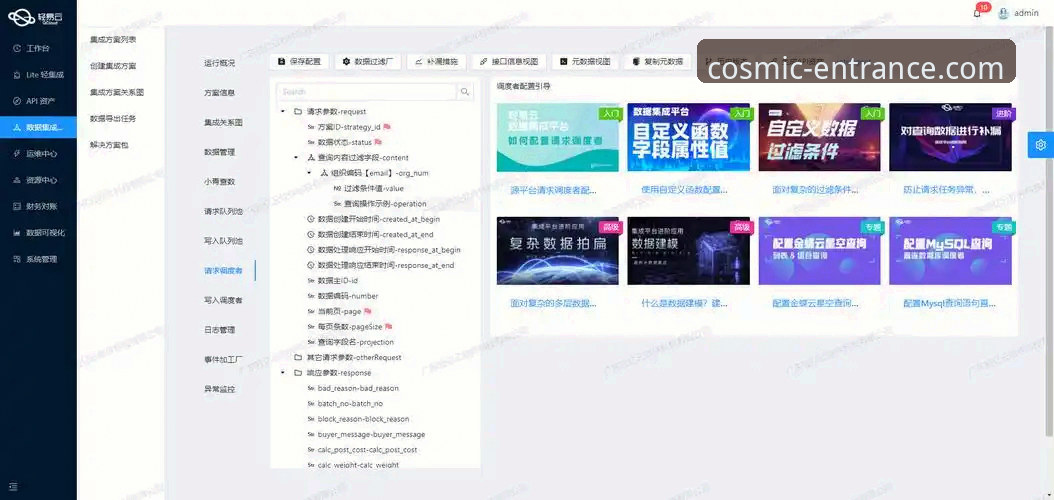Collapse the 响应参数-response tree node
The width and height of the screenshot is (1054, 500).
coord(284,372)
